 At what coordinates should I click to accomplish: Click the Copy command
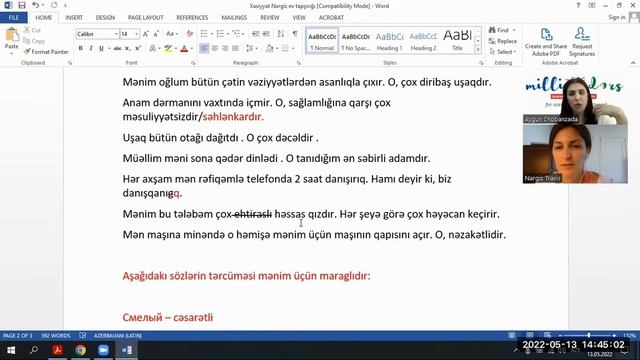pyautogui.click(x=34, y=41)
